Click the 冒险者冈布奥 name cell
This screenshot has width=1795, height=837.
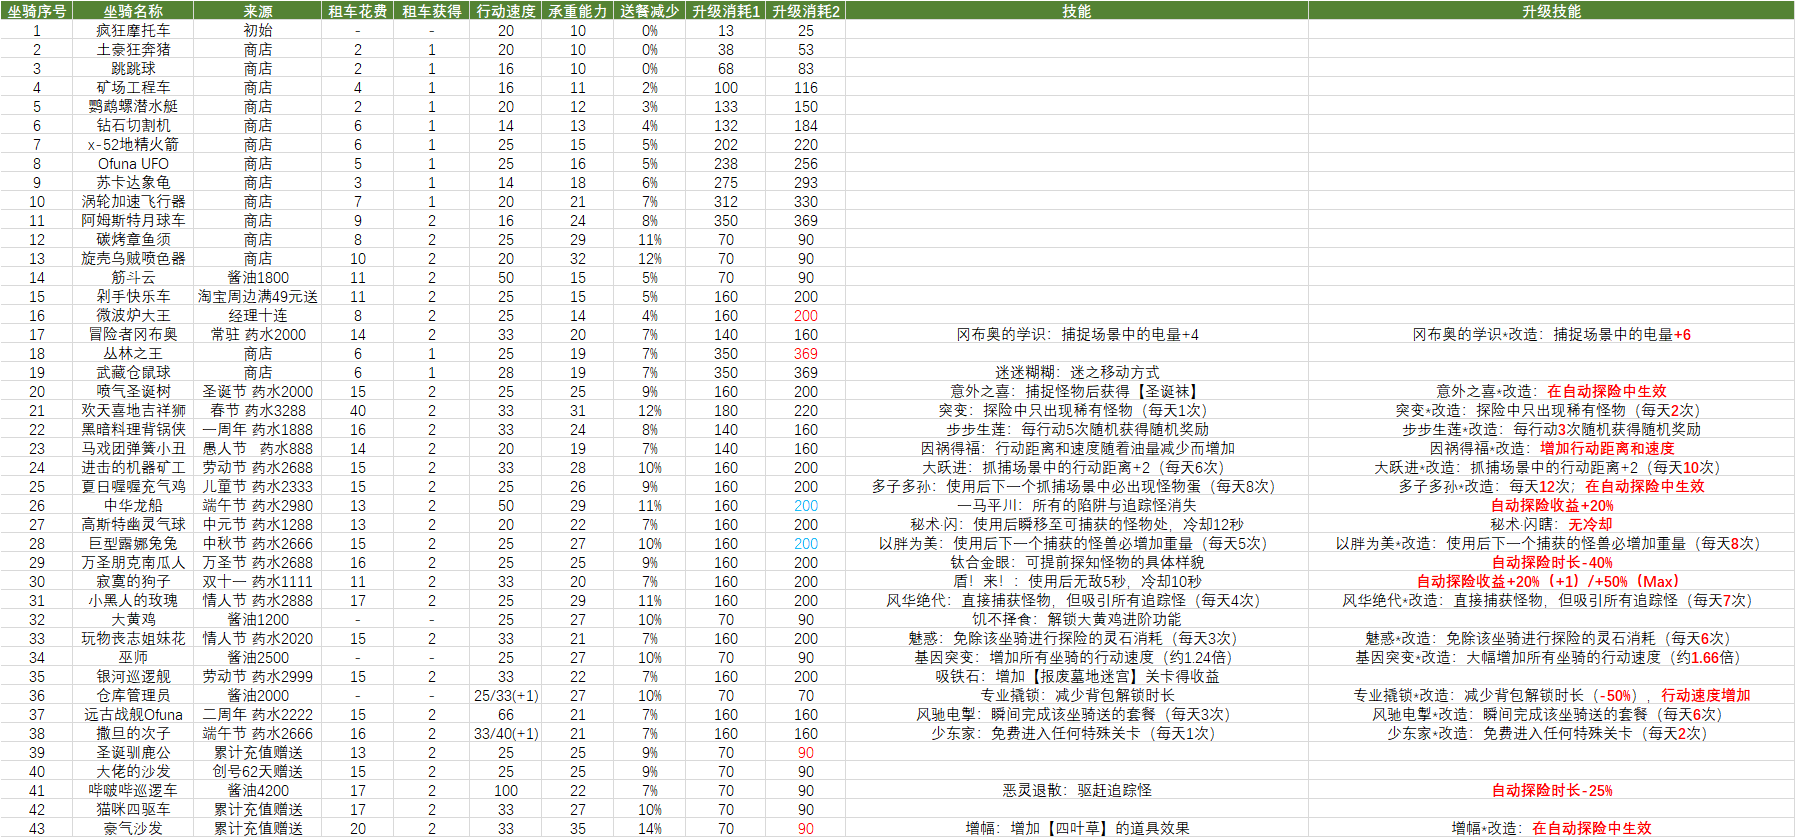133,334
